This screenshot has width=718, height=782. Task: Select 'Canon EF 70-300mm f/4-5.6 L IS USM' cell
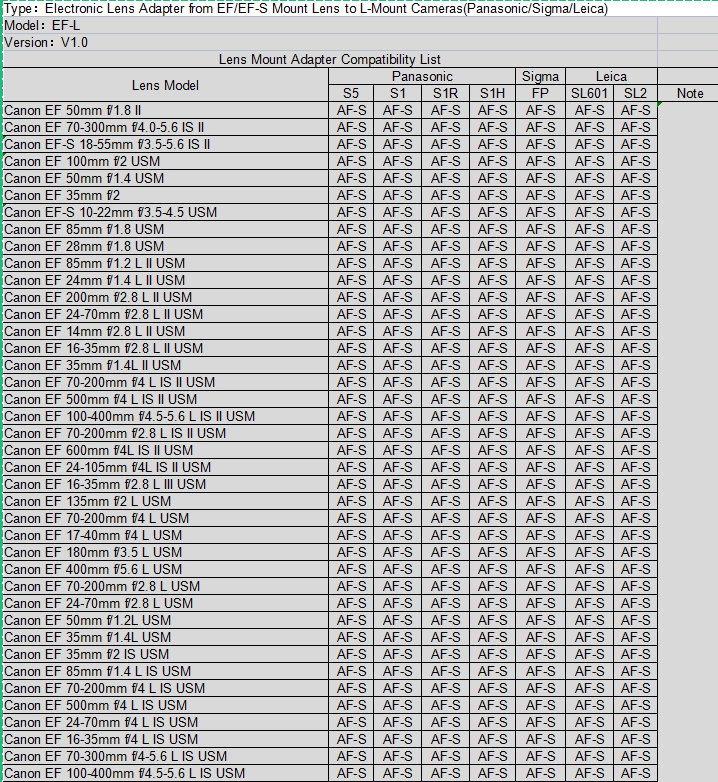coord(166,756)
